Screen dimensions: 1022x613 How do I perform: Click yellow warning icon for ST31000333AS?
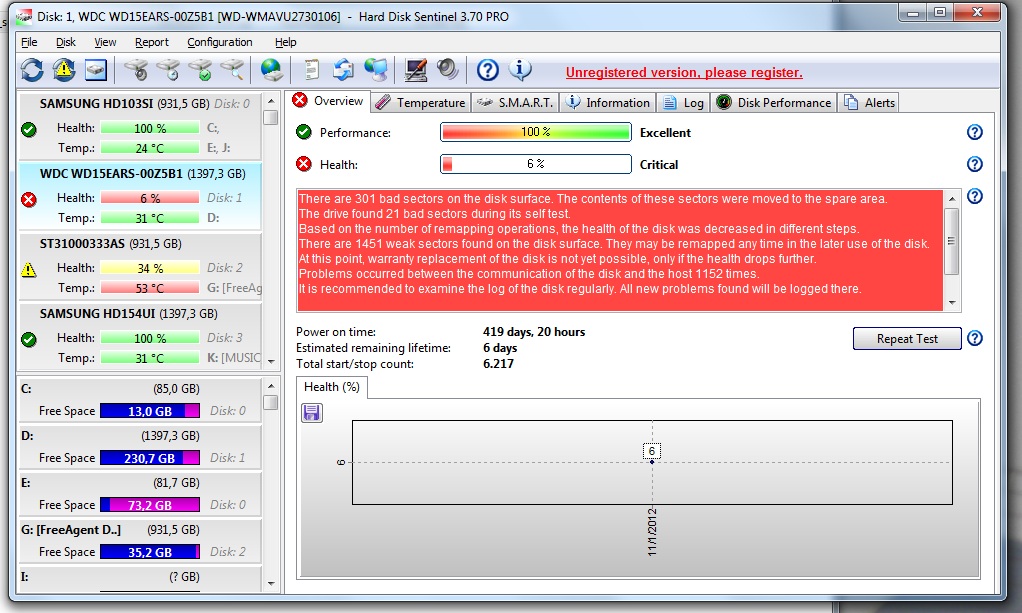[x=29, y=269]
